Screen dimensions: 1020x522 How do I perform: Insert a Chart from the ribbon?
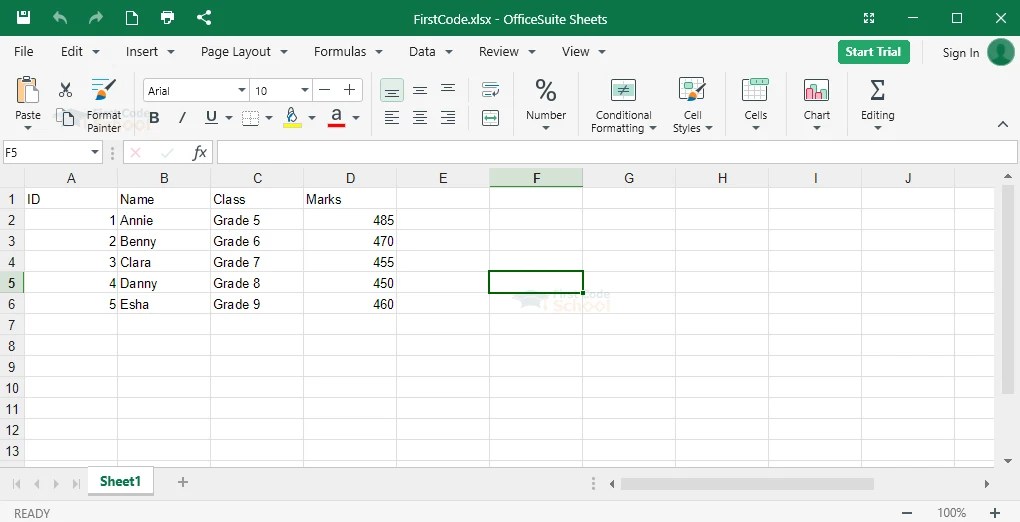816,104
